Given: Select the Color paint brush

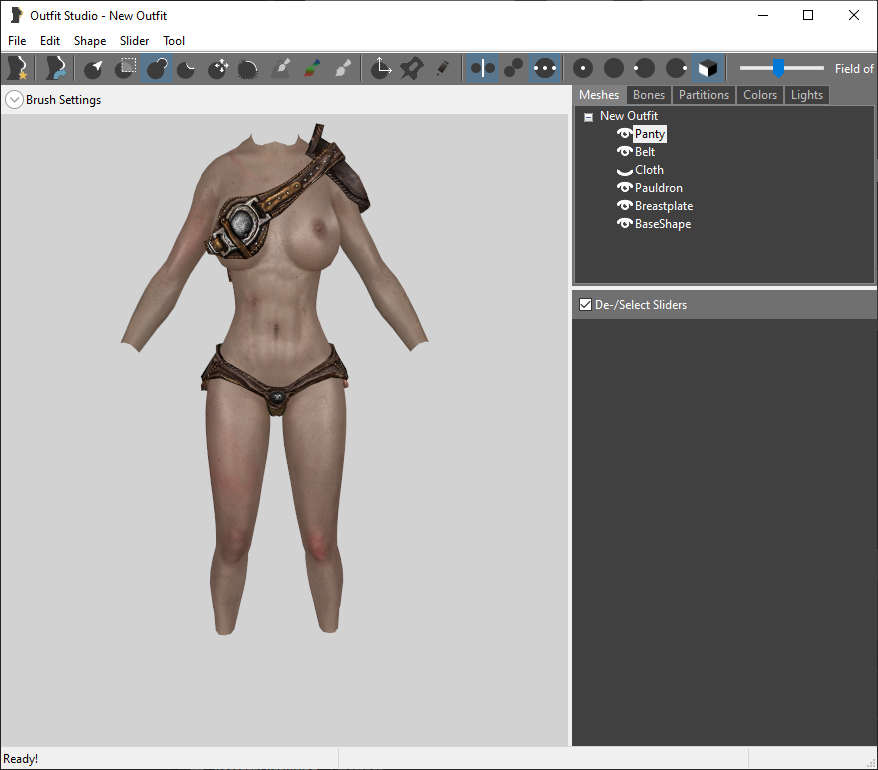Looking at the screenshot, I should (312, 68).
